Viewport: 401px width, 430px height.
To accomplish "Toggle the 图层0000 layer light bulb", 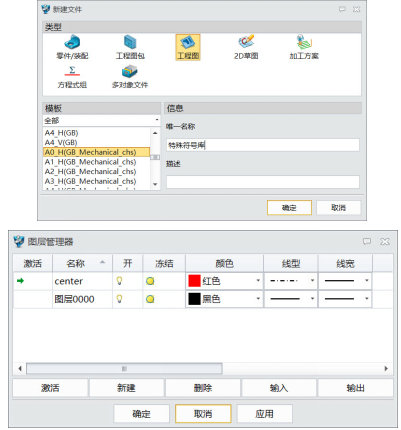I will point(119,299).
